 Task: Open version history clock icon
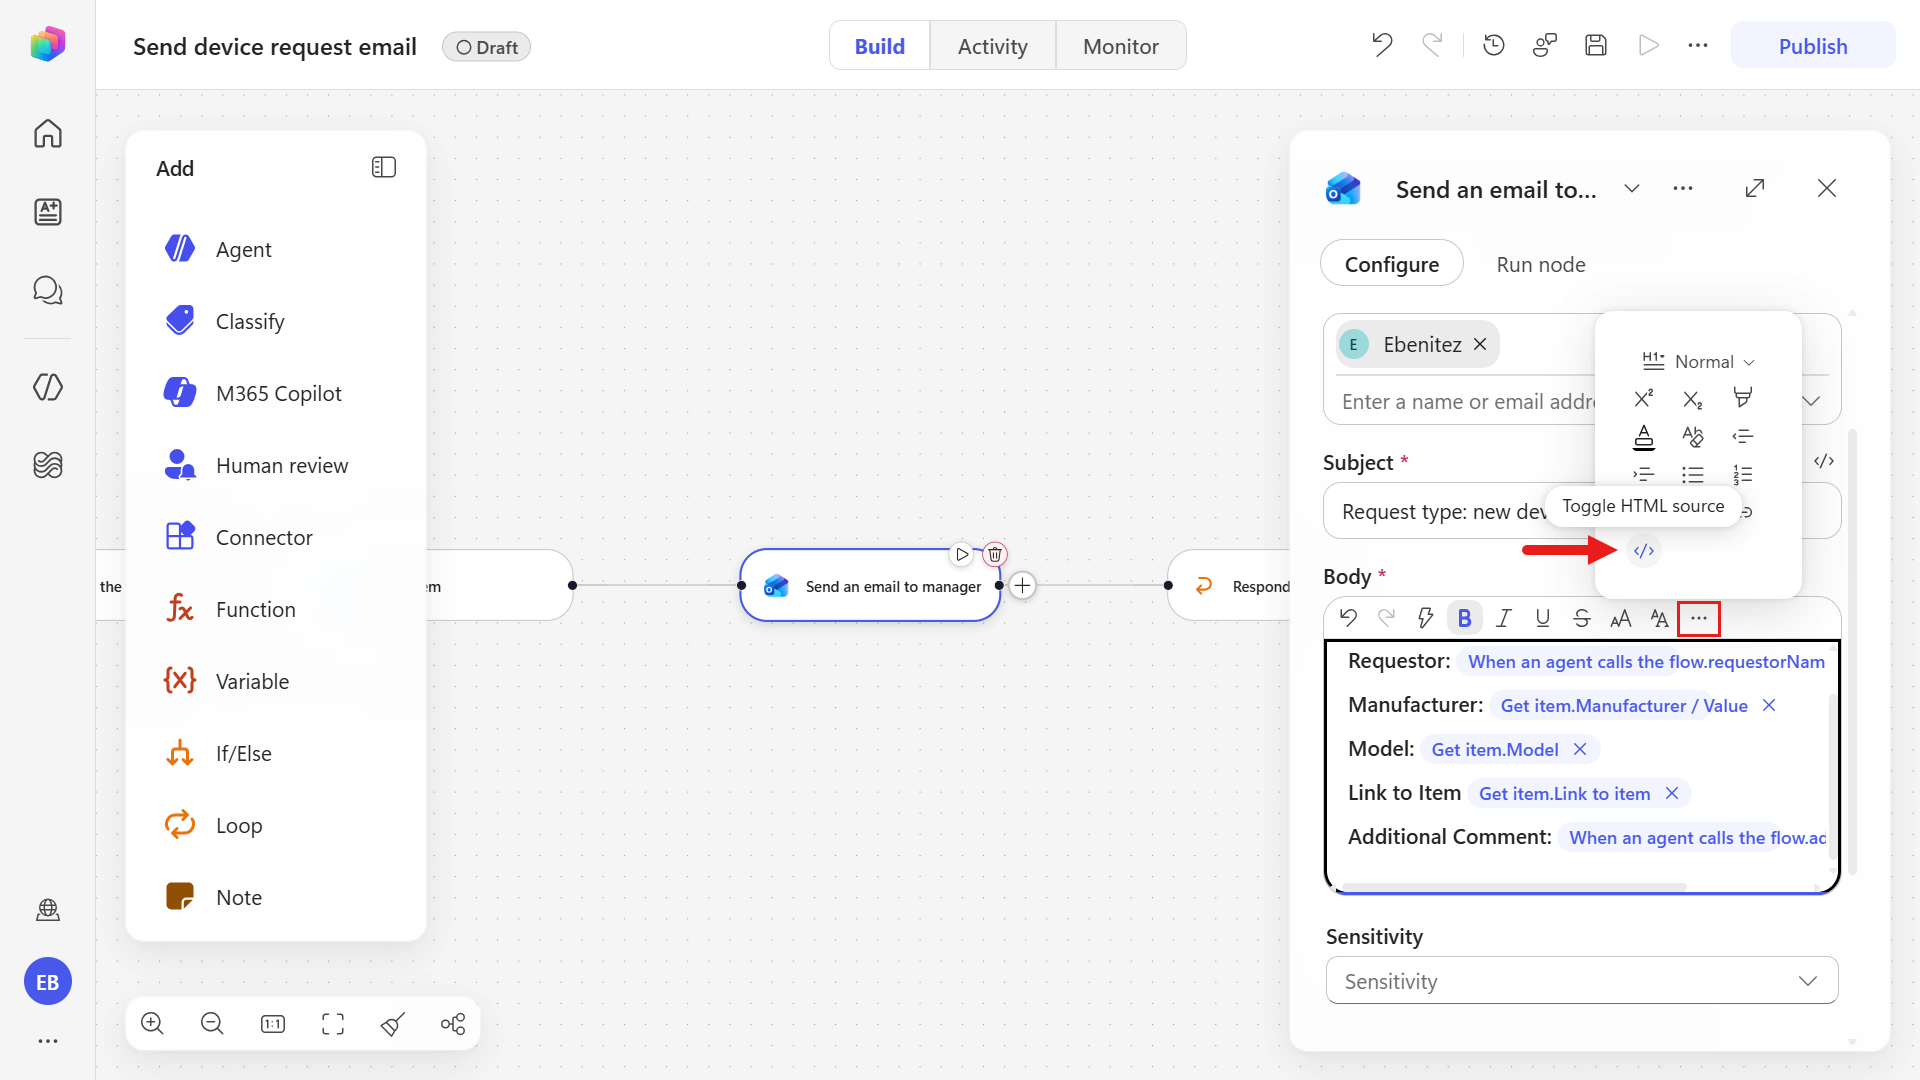(1494, 45)
